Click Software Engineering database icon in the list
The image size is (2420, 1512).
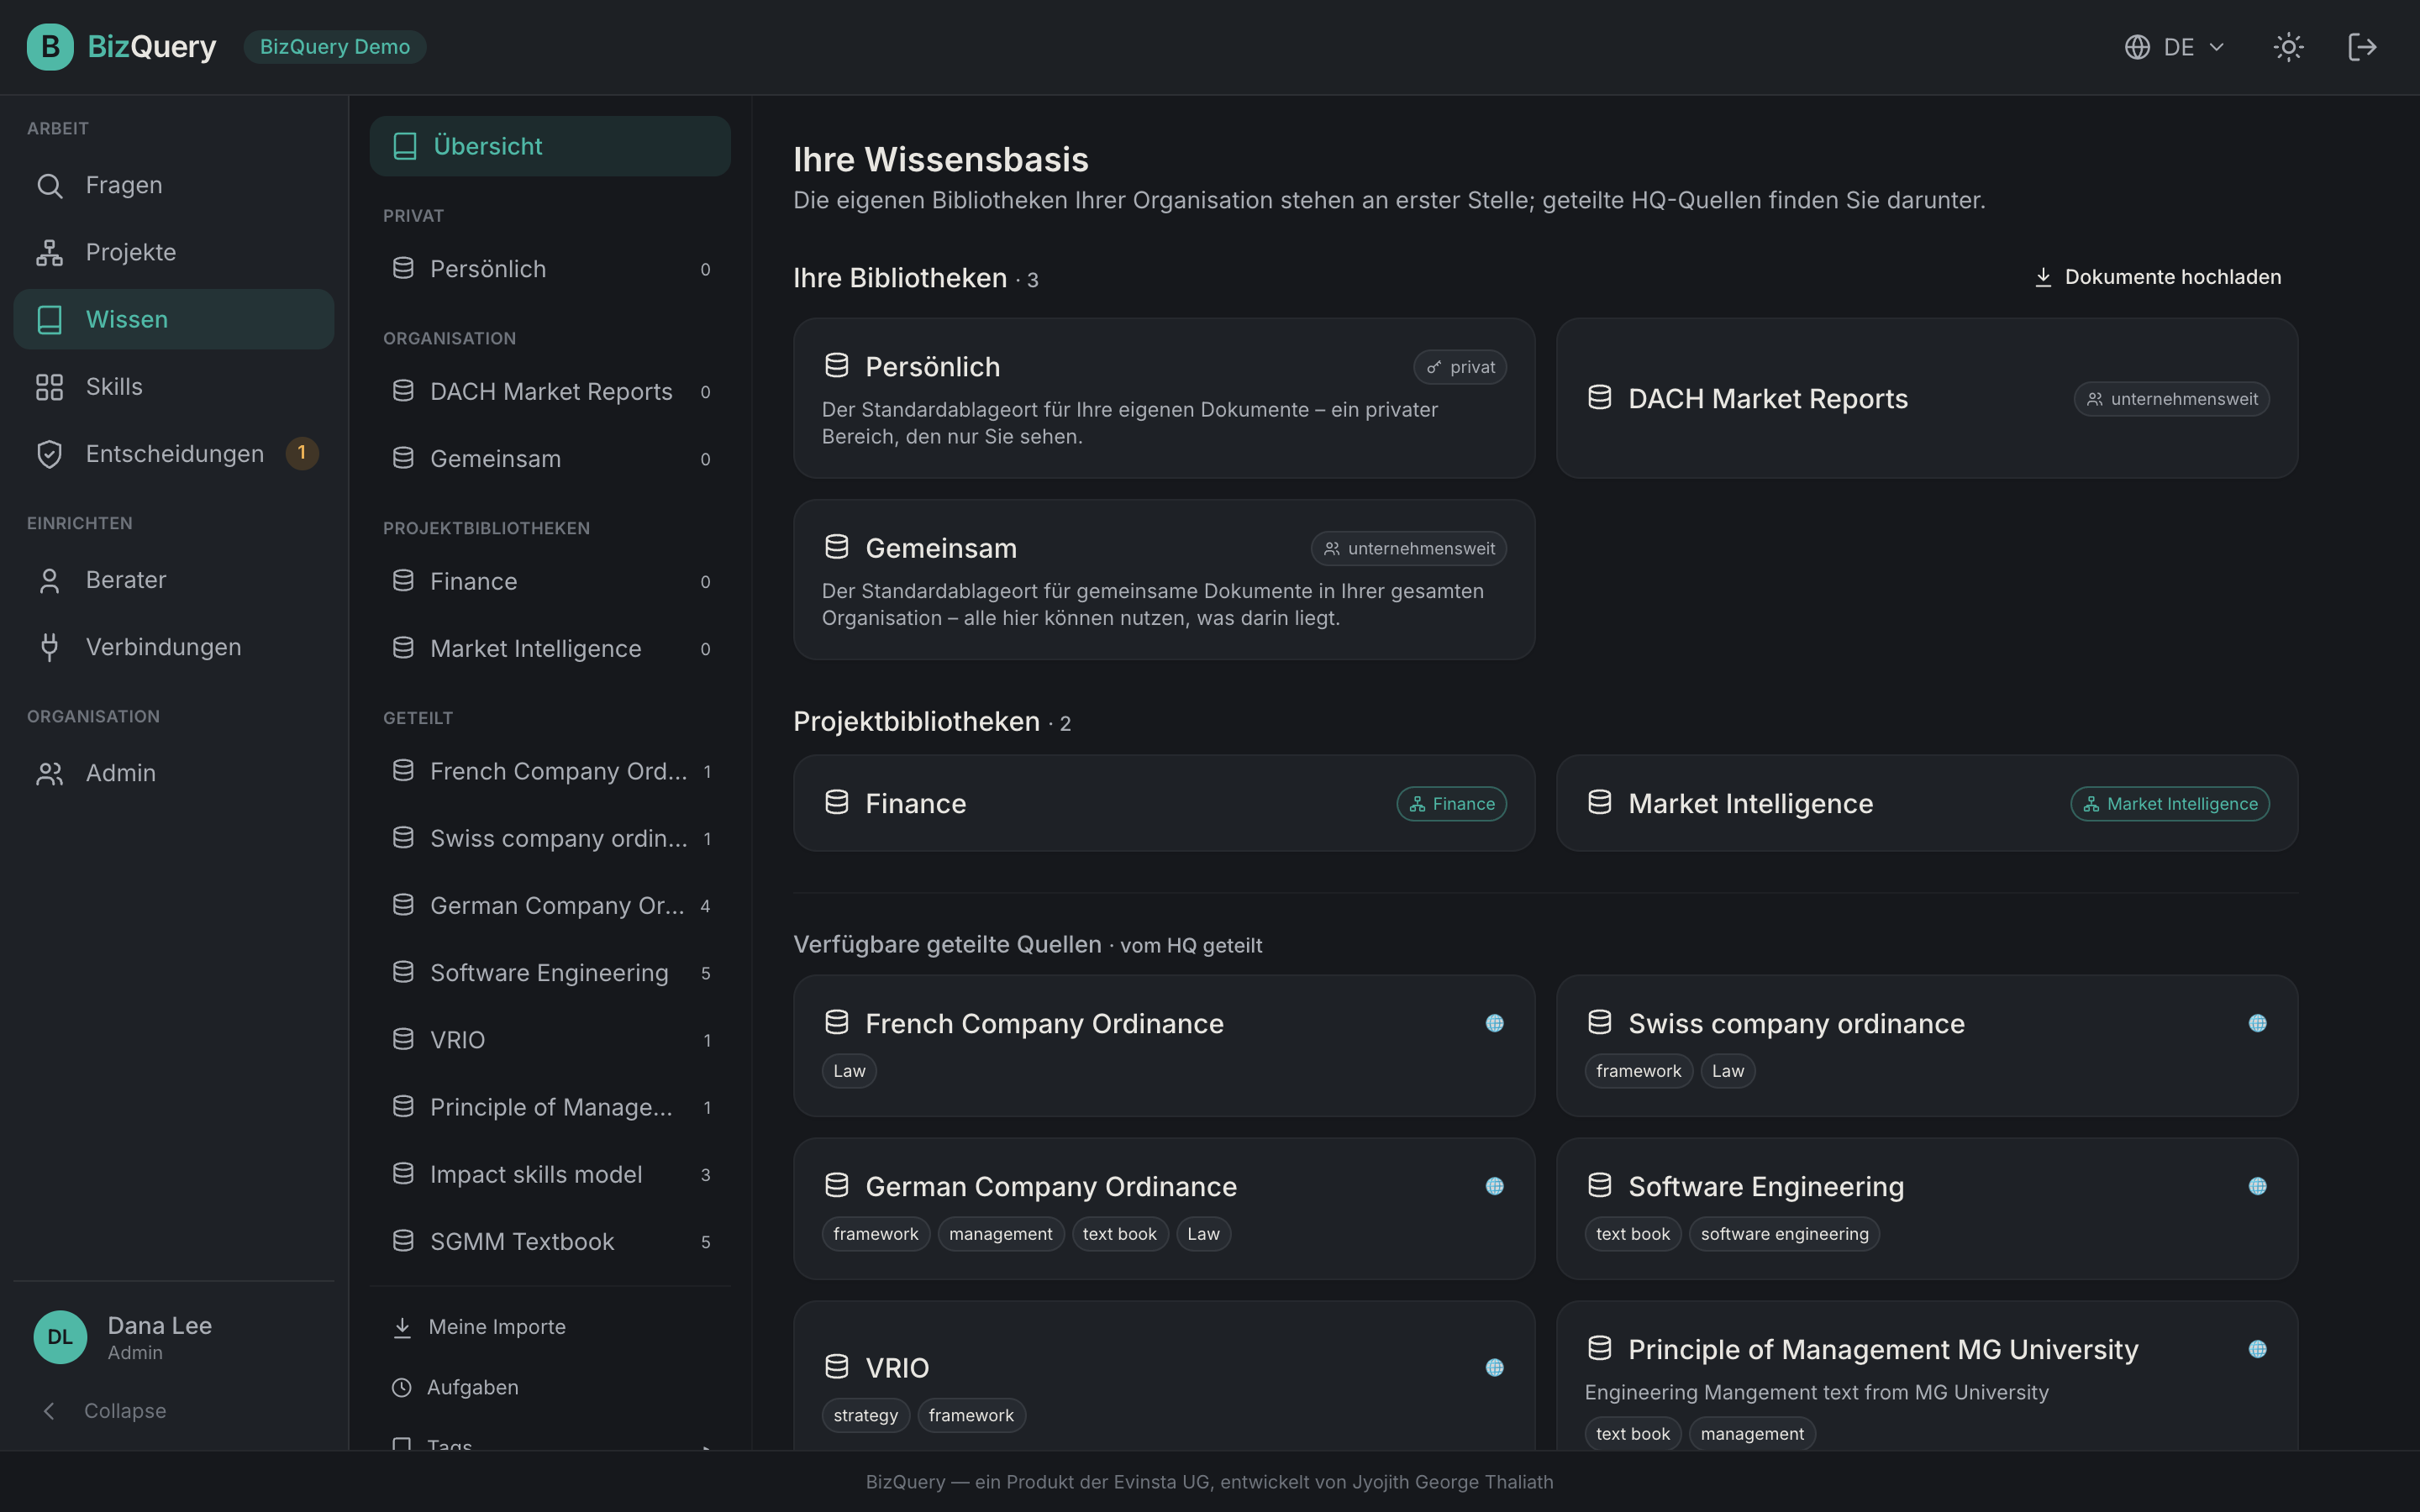click(403, 972)
